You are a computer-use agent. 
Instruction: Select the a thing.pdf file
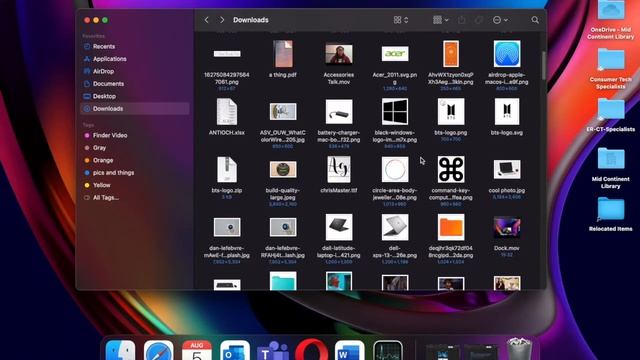coord(283,54)
